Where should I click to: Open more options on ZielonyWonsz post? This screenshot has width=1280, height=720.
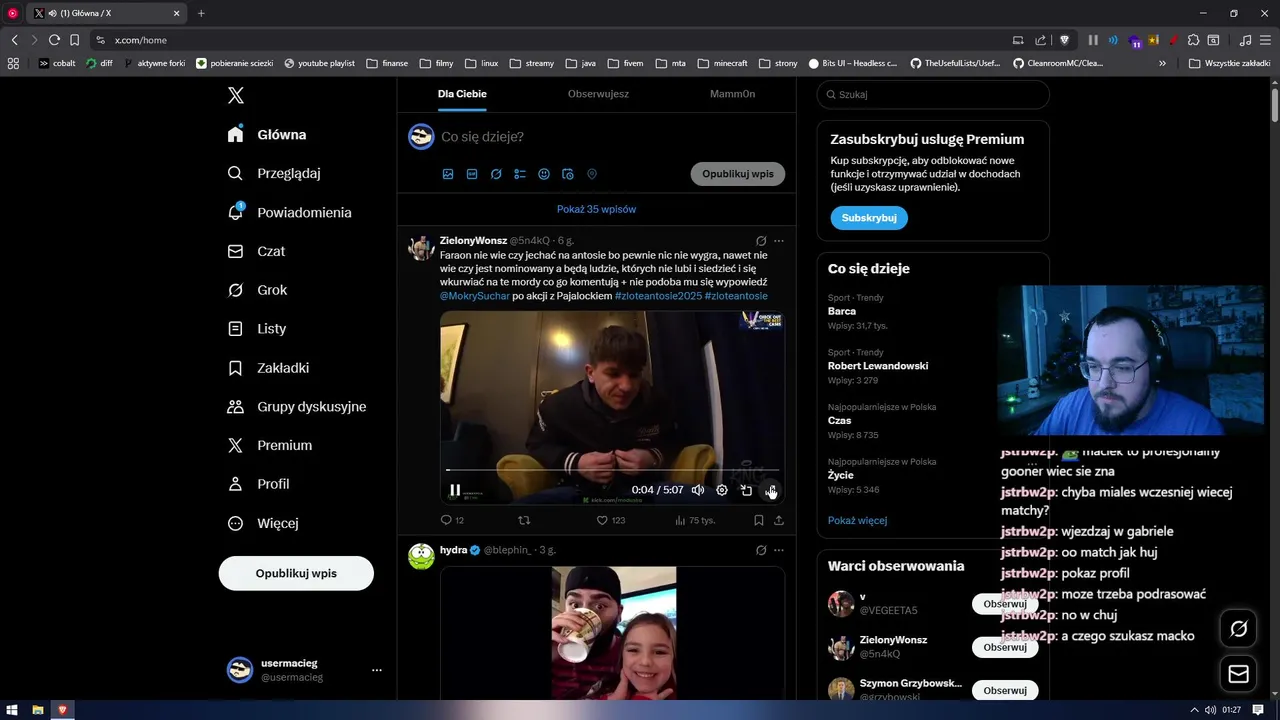779,241
